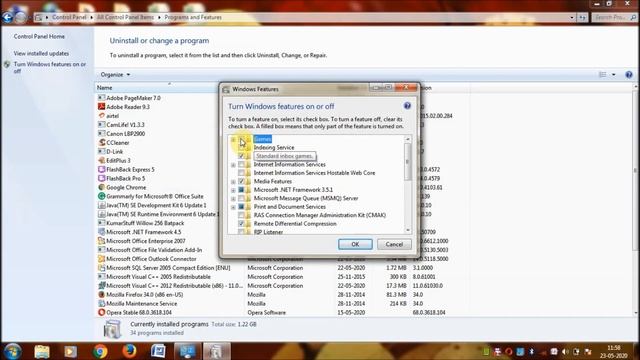640x360 pixels.
Task: Click the Windows Features list scrollbar thumb
Action: [x=407, y=162]
